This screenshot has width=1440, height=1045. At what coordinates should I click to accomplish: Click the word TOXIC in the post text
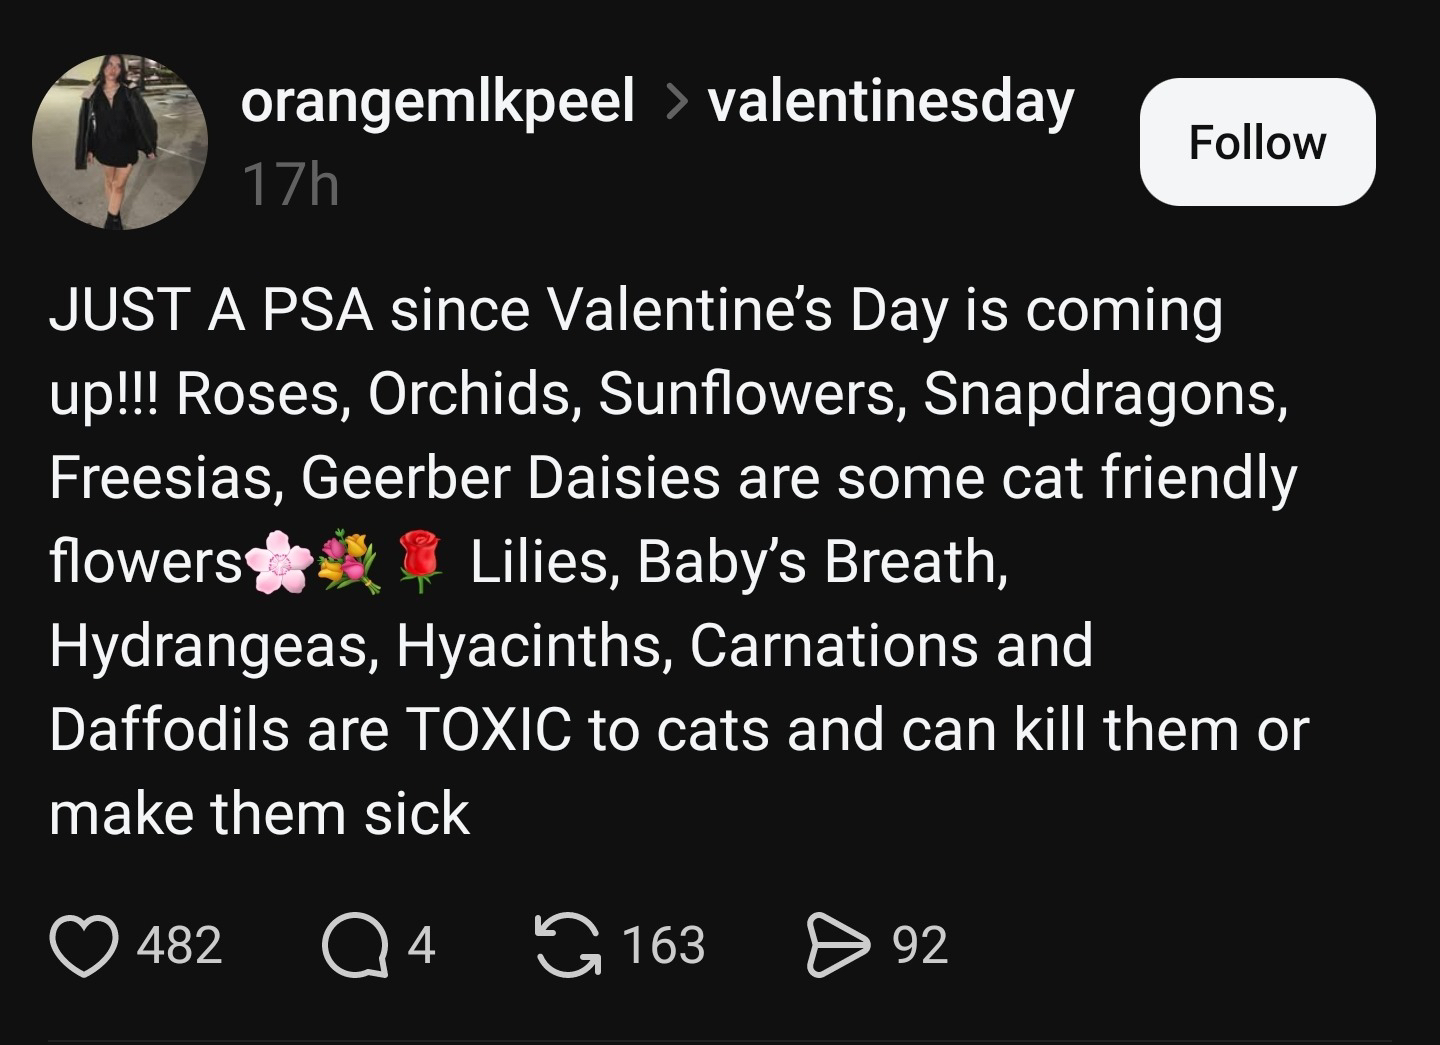(489, 730)
